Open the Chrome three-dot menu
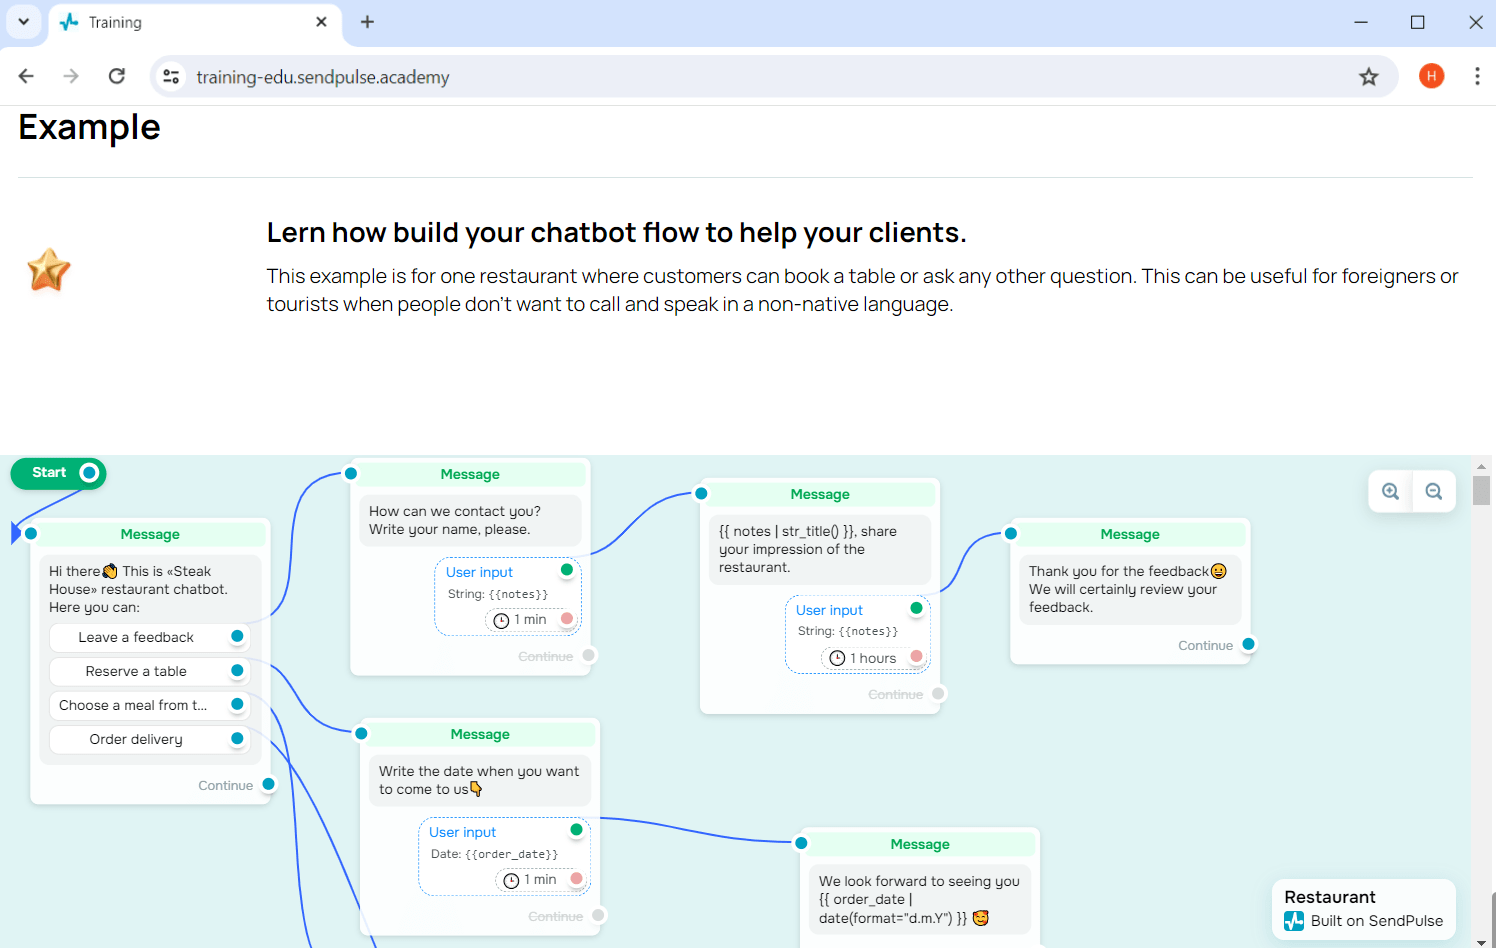The height and width of the screenshot is (948, 1496). tap(1477, 76)
